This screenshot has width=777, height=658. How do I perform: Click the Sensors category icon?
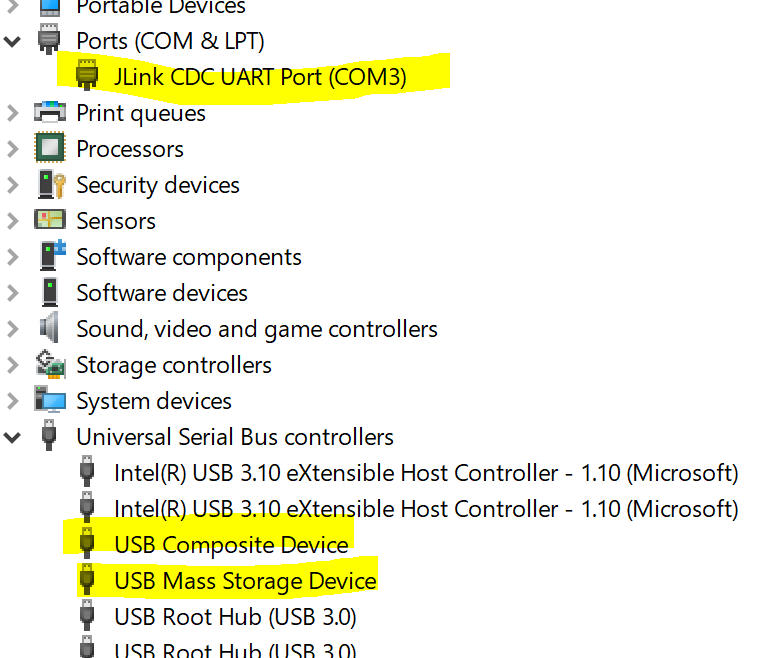(50, 219)
